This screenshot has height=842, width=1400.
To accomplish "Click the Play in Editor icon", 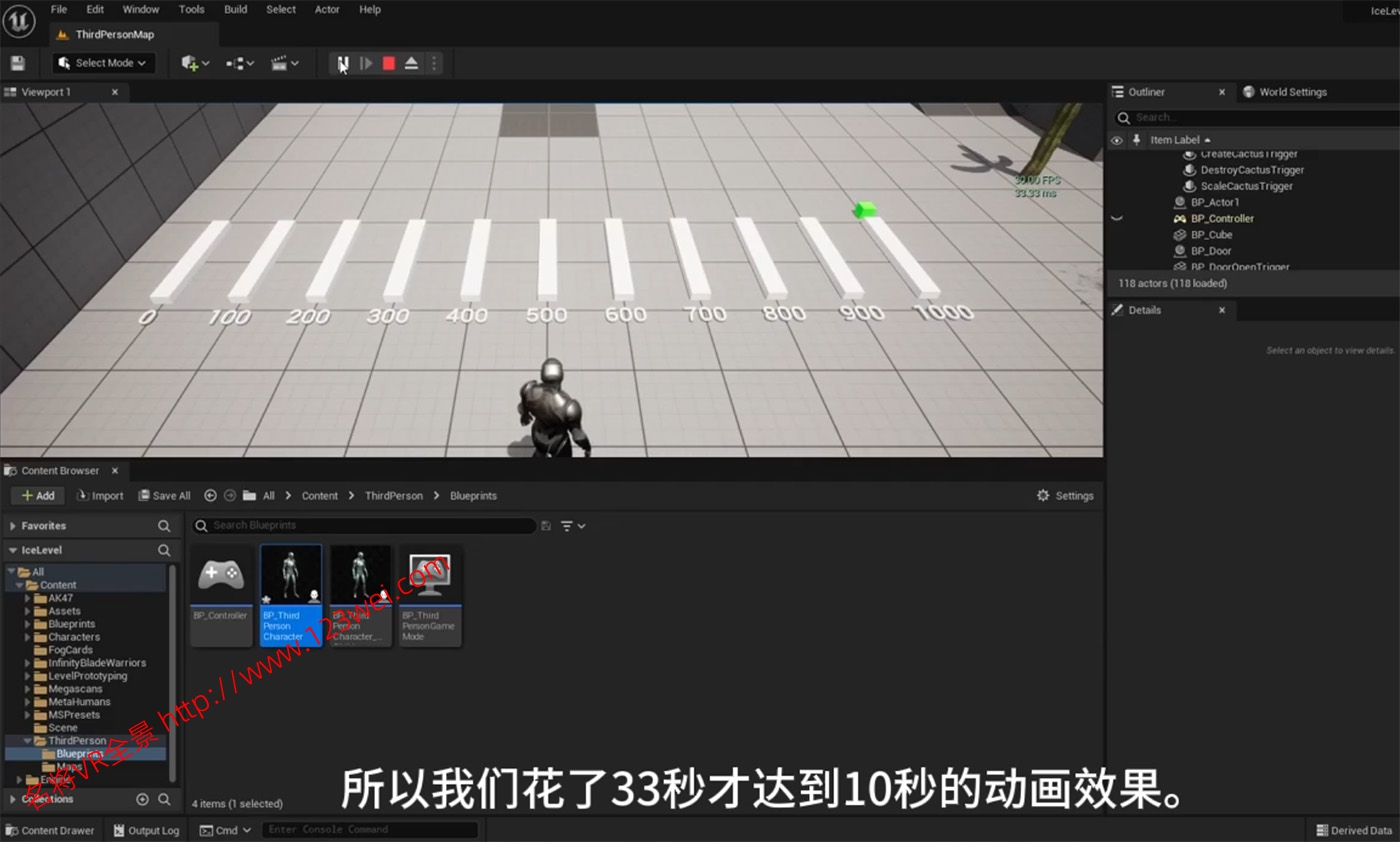I will coord(366,62).
